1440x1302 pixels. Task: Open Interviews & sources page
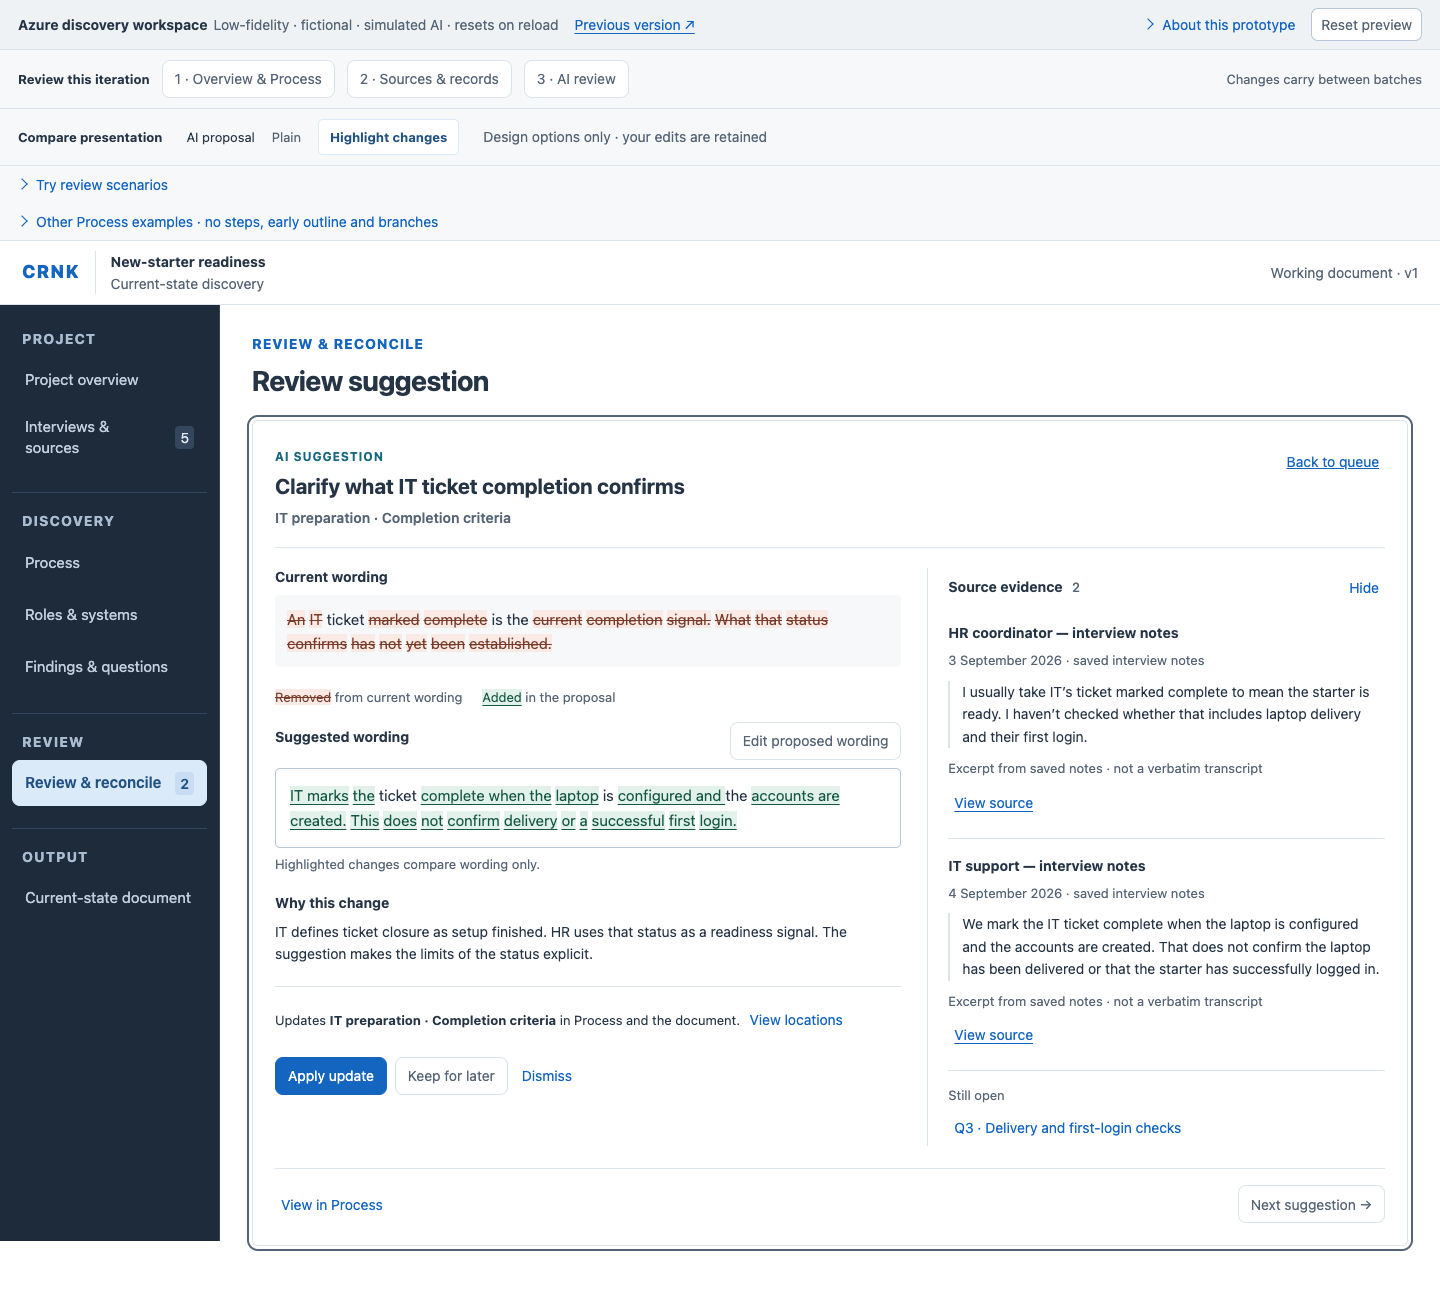pyautogui.click(x=109, y=437)
